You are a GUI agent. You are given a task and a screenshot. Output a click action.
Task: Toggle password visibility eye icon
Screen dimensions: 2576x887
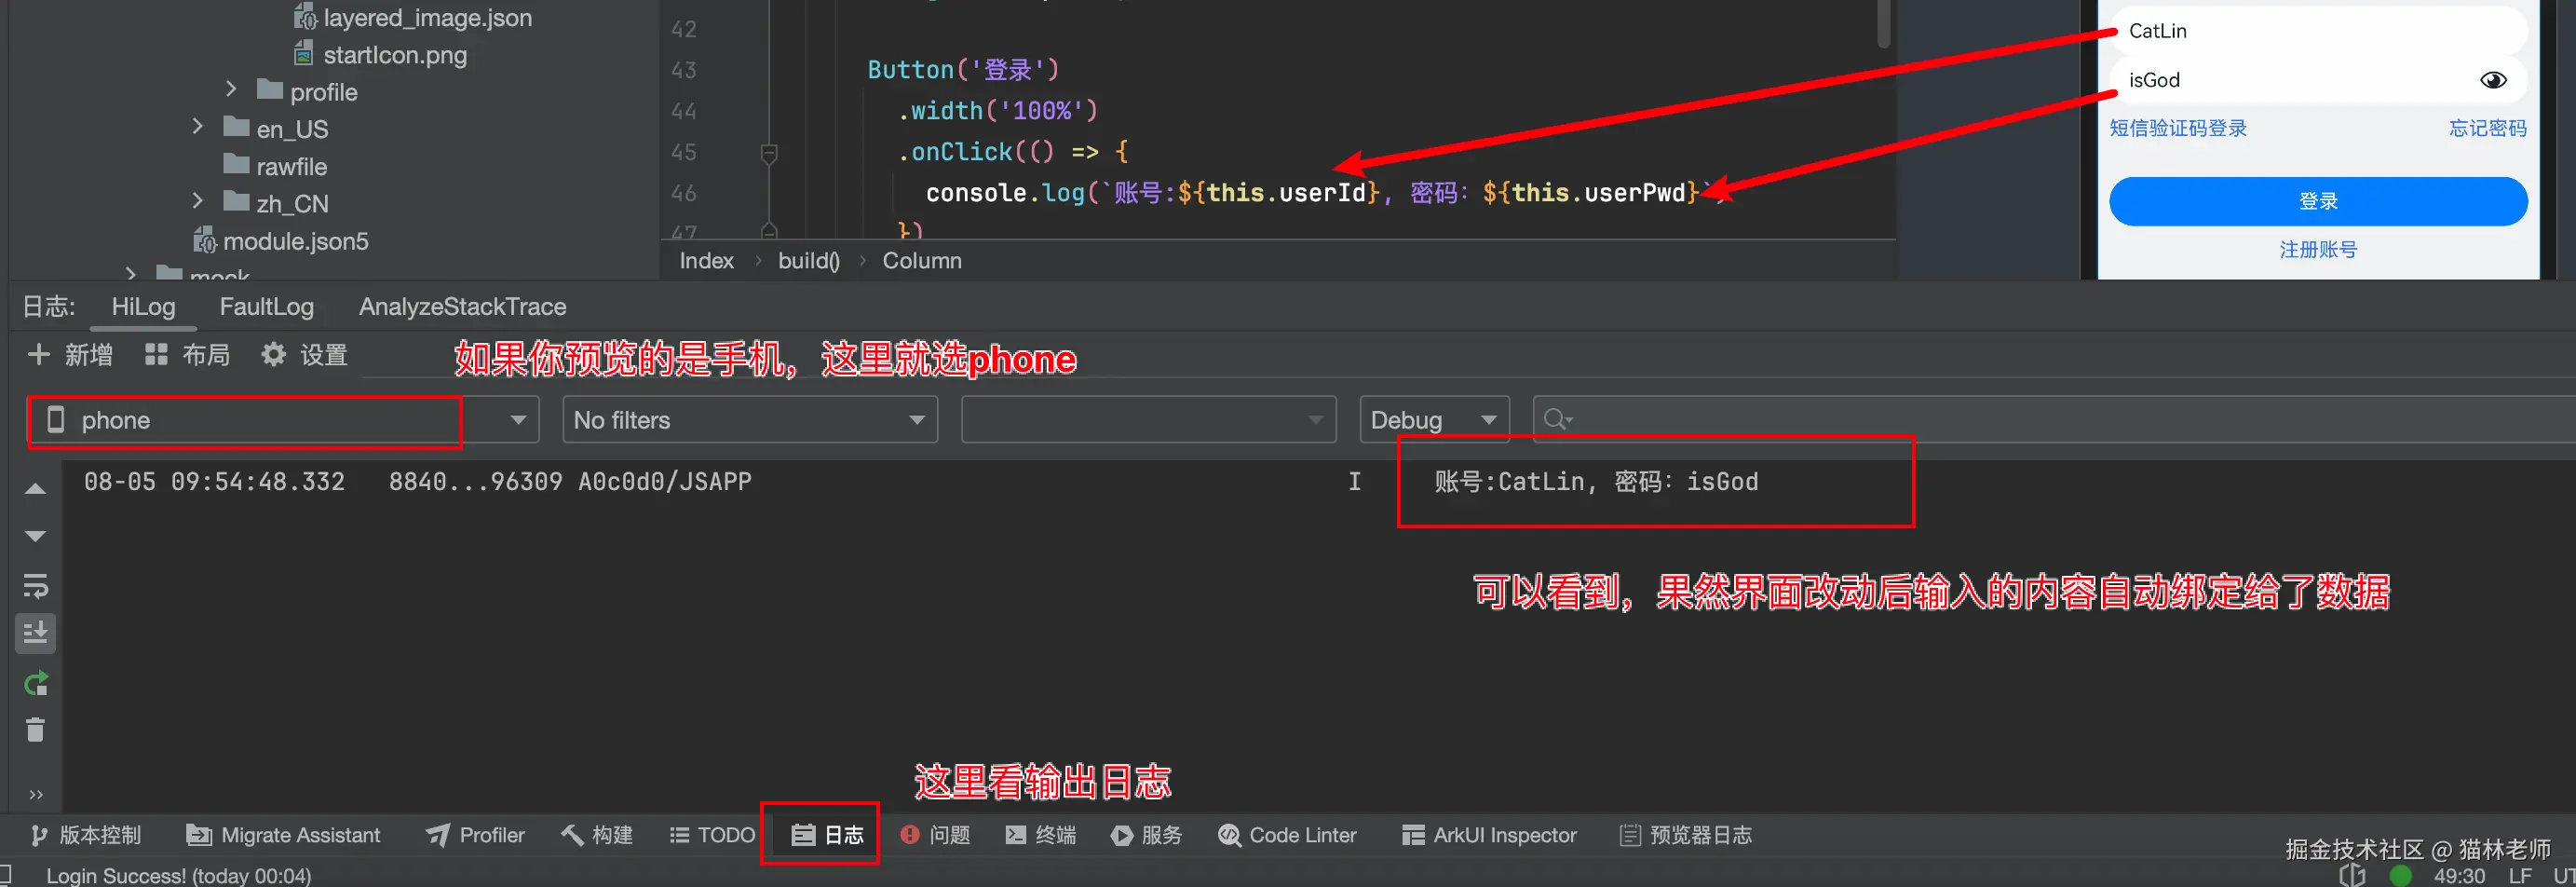click(2493, 80)
